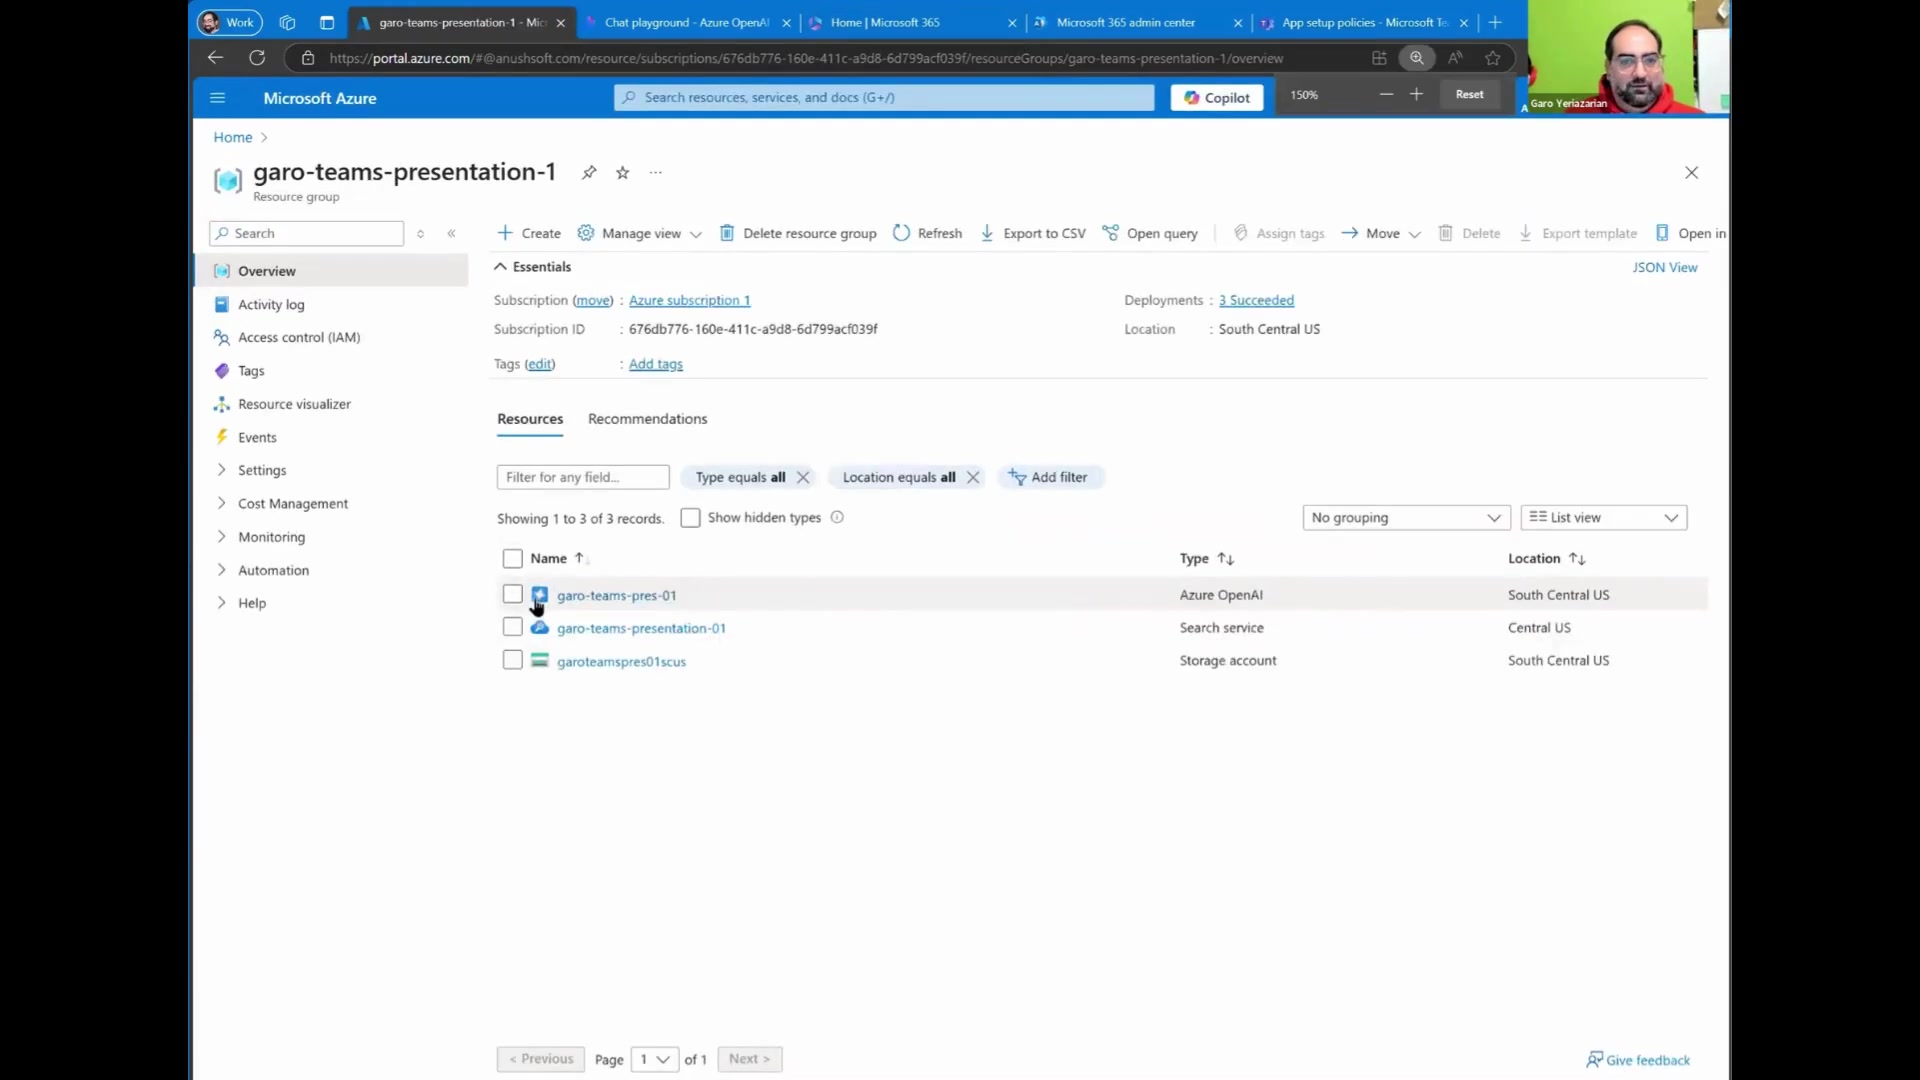Open a new browser tab

pyautogui.click(x=1495, y=22)
